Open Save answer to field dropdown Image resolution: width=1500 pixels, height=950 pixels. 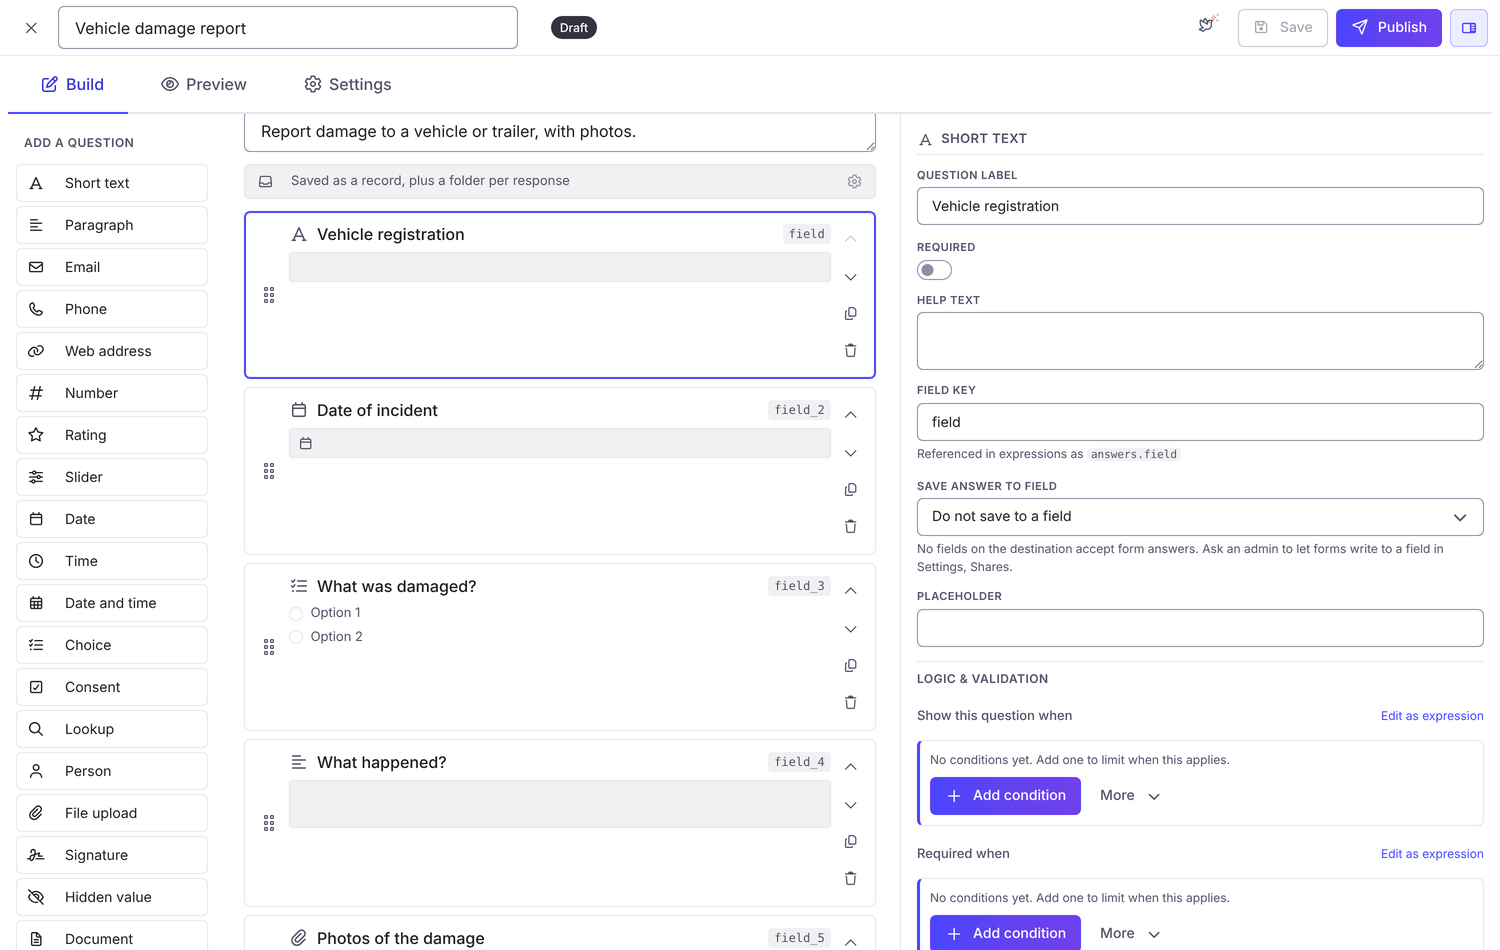point(1200,517)
